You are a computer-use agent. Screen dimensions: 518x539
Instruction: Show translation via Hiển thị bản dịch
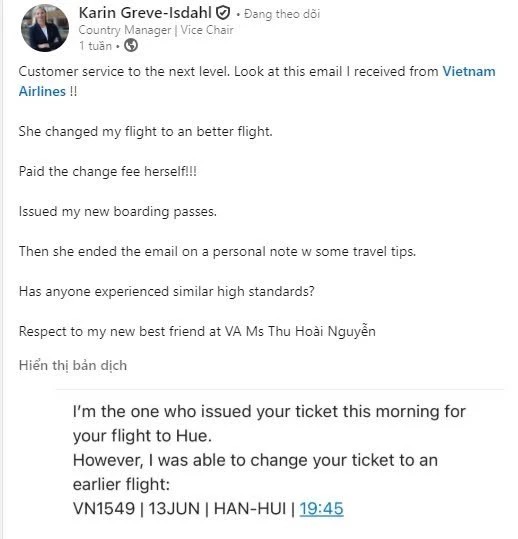[x=73, y=365]
